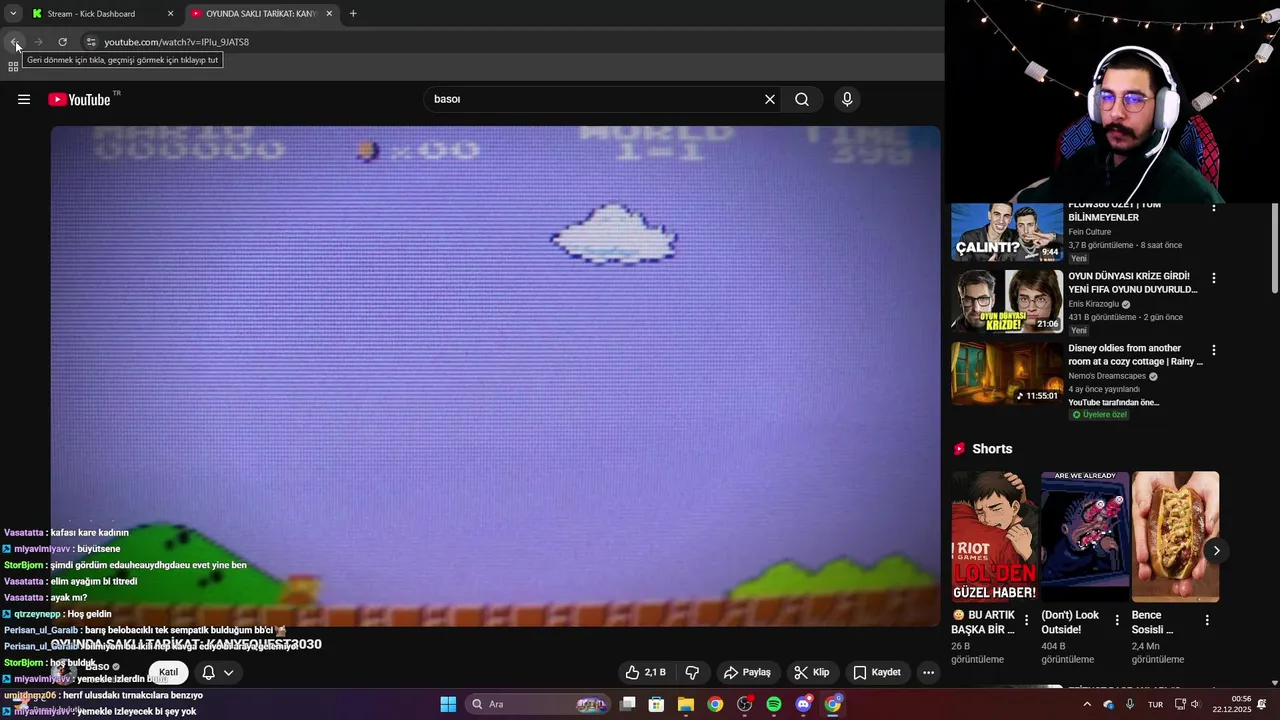This screenshot has height=720, width=1280.
Task: Open the notification bell dropdown
Action: tap(217, 672)
